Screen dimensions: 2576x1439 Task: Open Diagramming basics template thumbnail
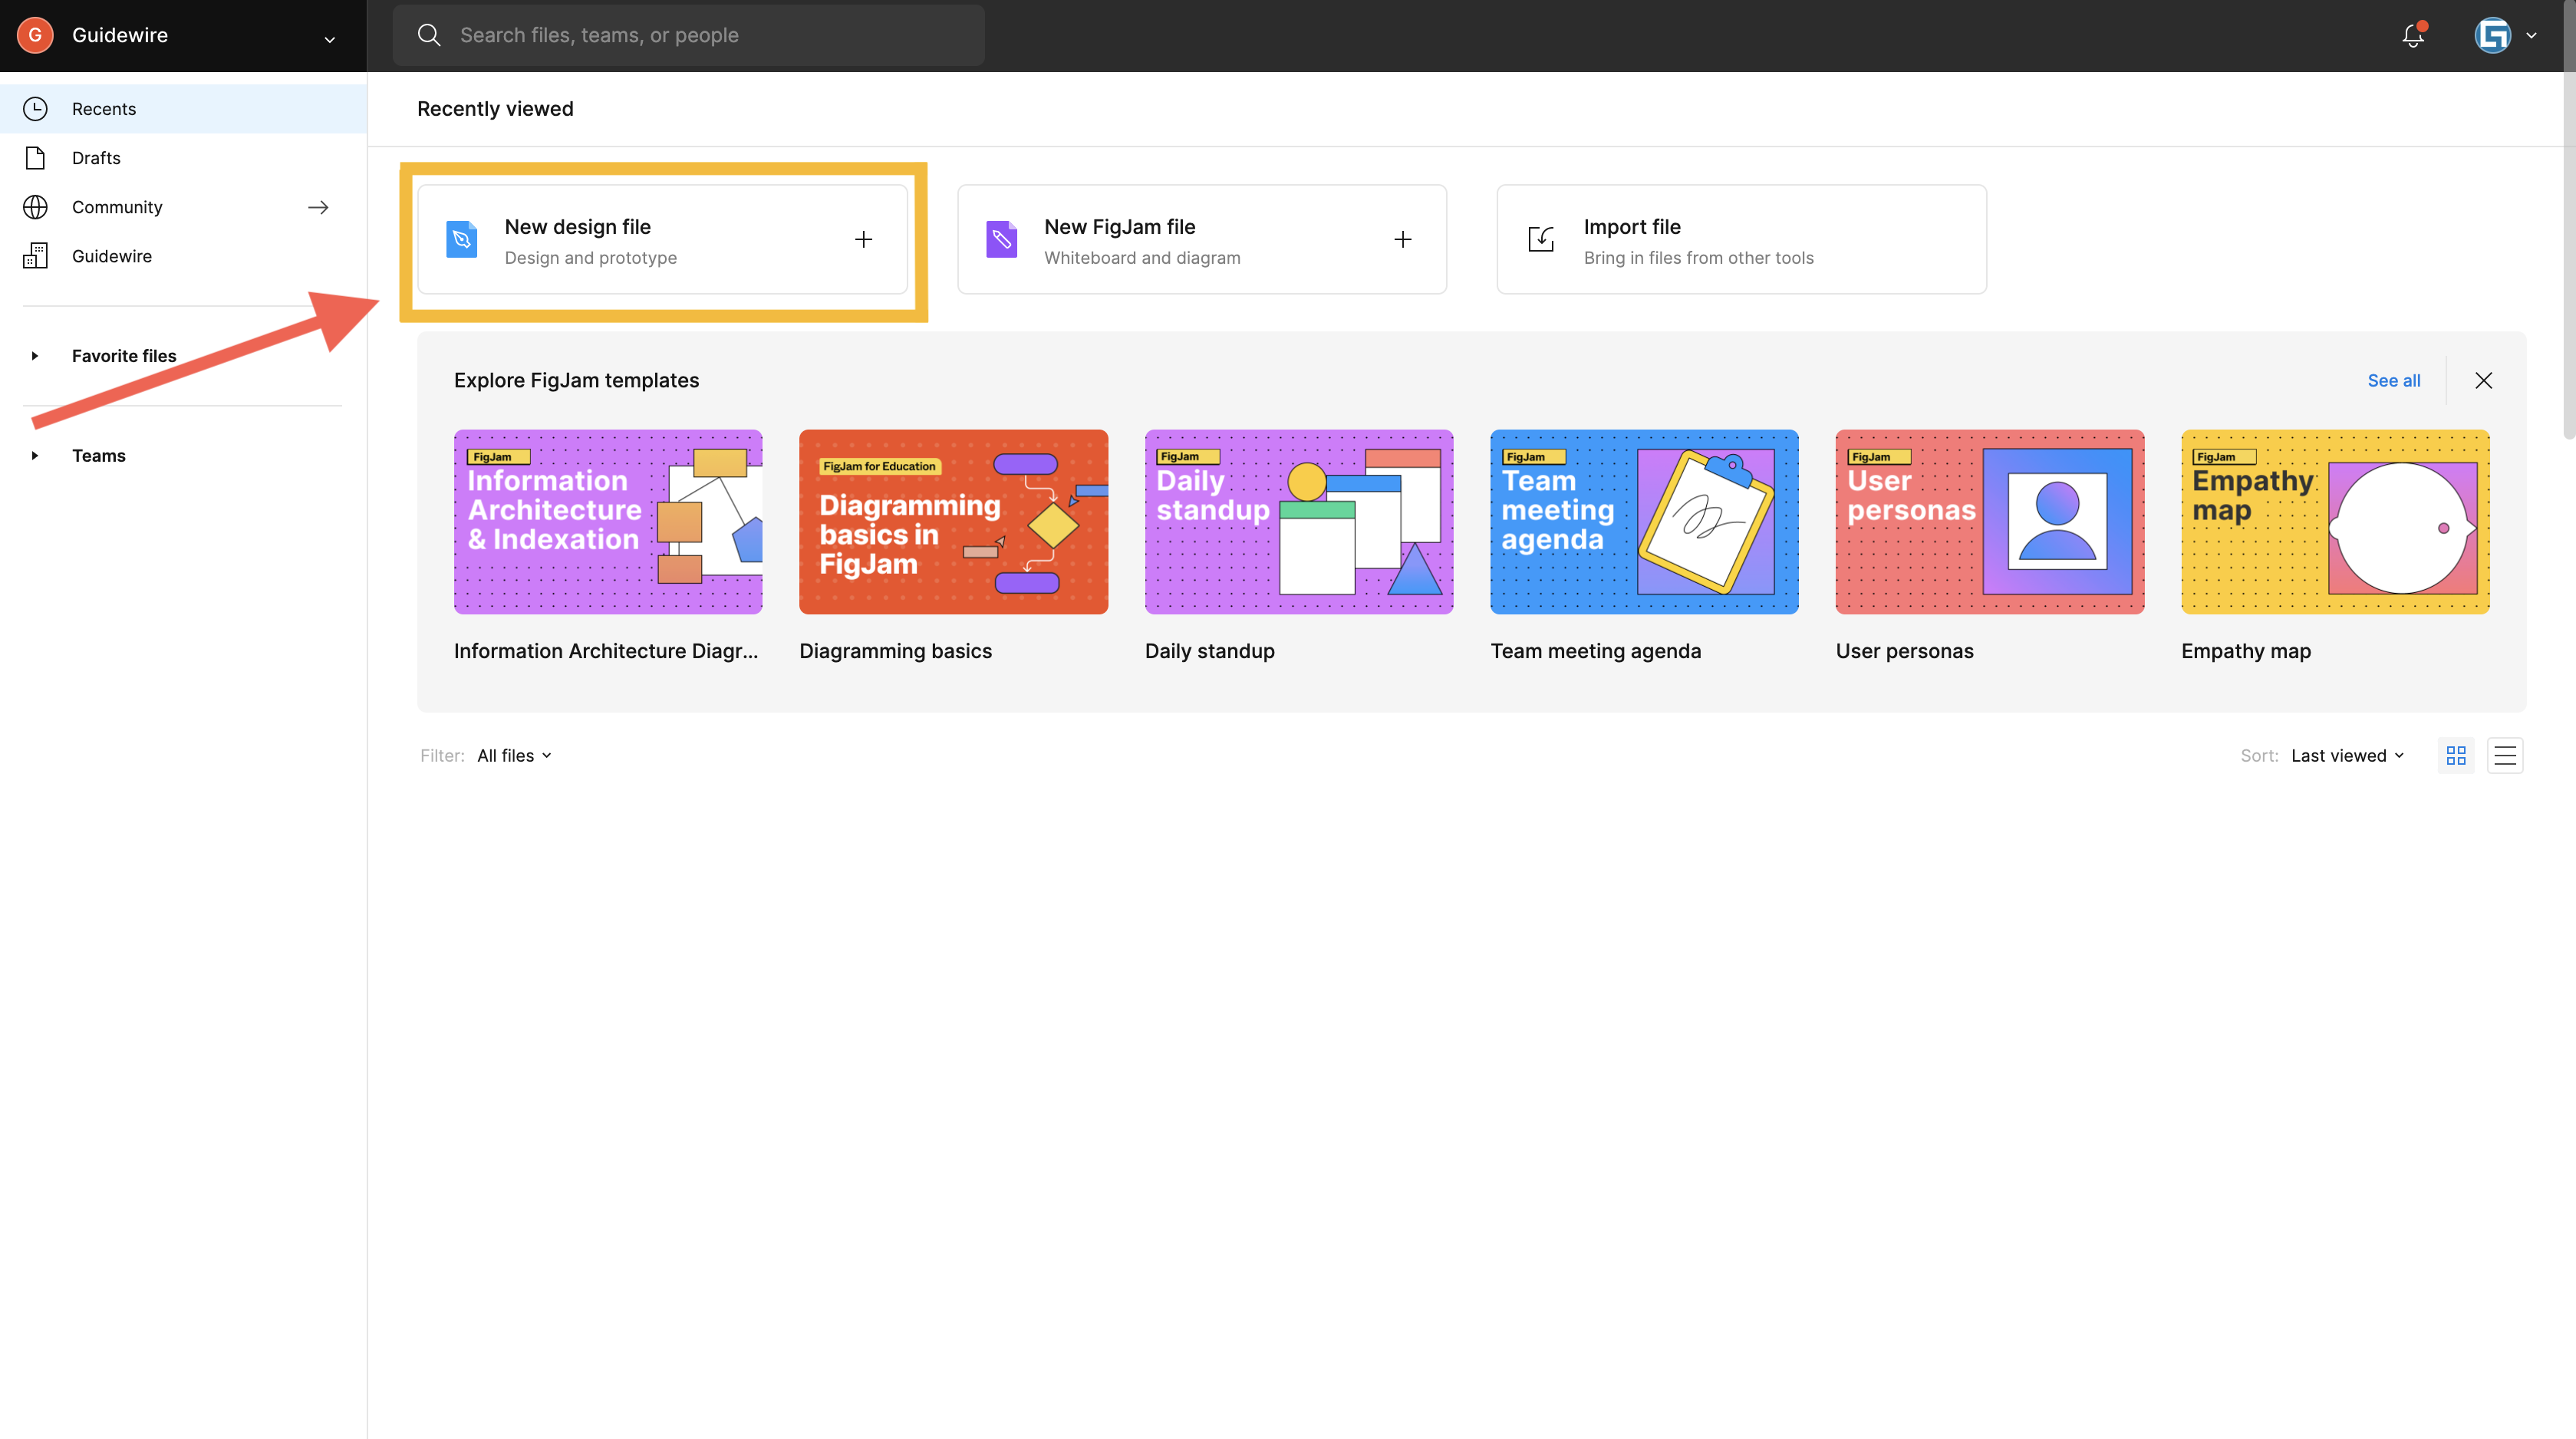[x=953, y=522]
